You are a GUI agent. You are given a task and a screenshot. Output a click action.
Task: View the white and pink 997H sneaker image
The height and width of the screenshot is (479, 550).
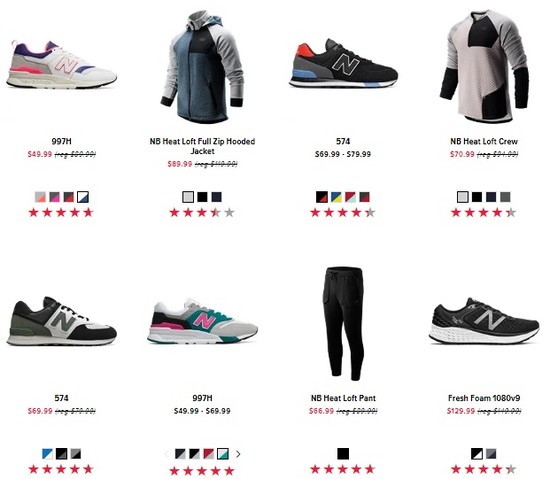tap(61, 65)
